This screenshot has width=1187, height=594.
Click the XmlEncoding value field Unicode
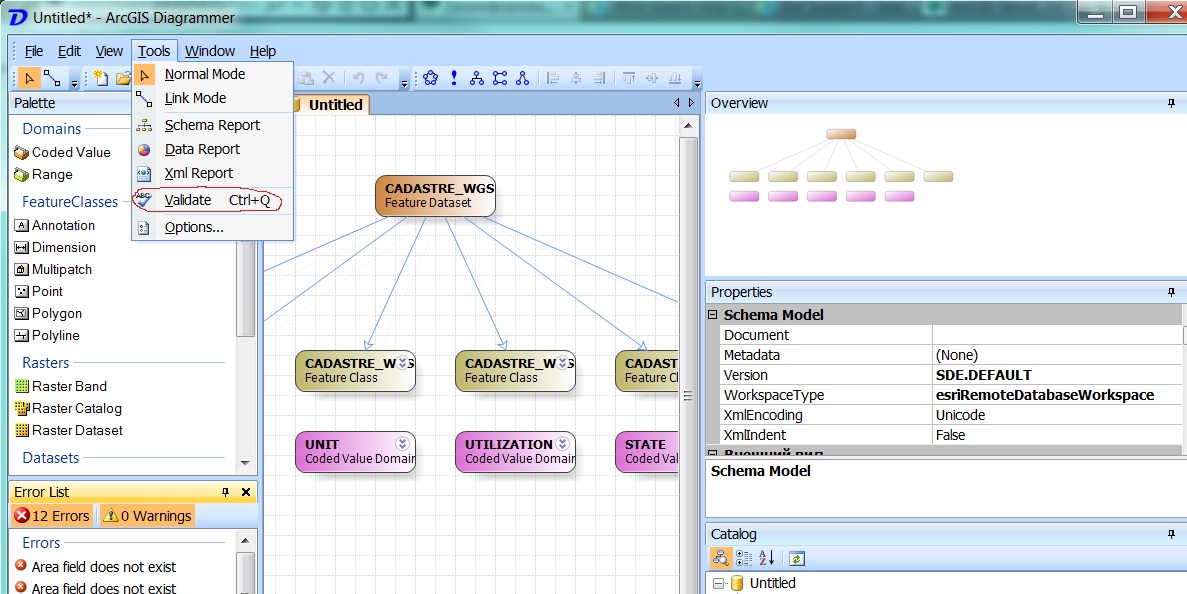click(x=1056, y=415)
